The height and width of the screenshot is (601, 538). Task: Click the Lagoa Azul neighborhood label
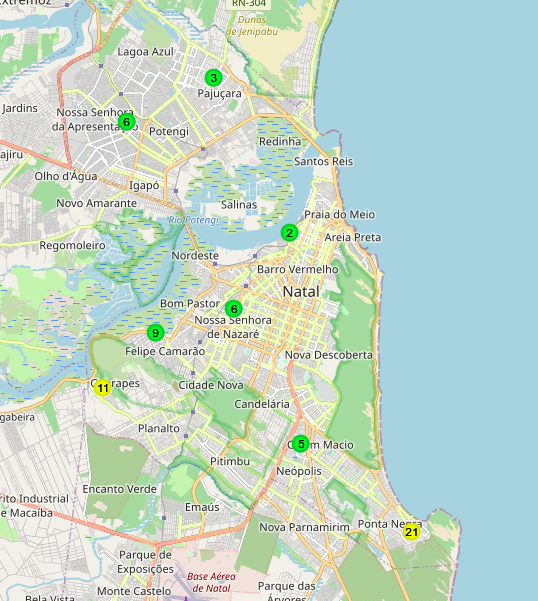point(145,51)
